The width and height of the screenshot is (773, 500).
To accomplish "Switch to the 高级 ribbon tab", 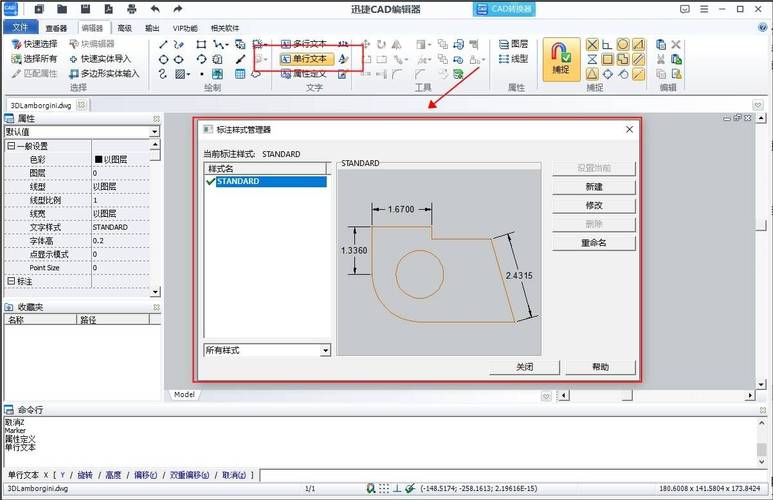I will 125,28.
